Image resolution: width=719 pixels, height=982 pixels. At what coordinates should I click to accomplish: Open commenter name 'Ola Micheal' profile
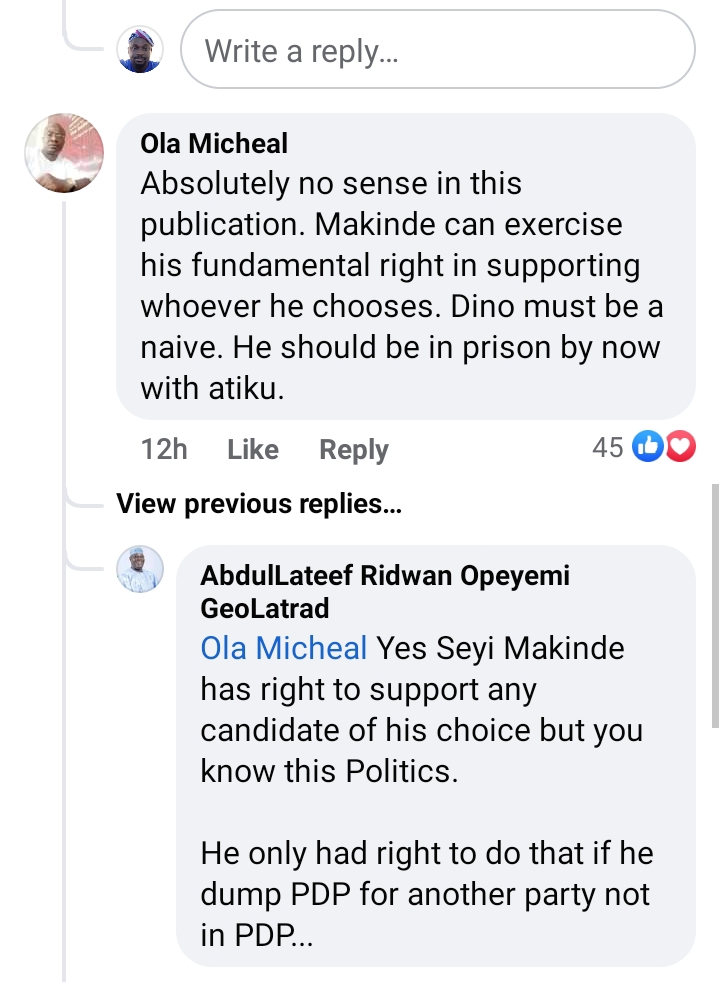click(x=214, y=144)
